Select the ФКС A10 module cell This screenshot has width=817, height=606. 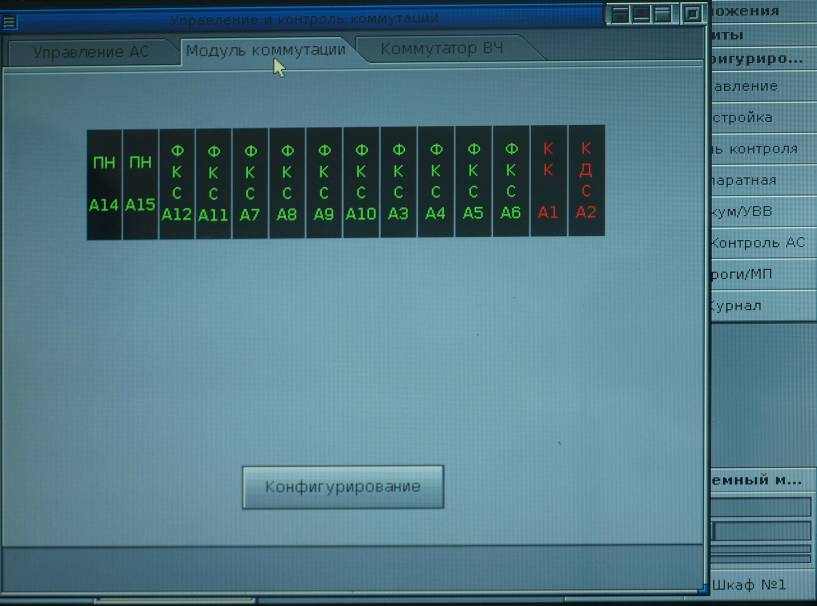pos(361,182)
